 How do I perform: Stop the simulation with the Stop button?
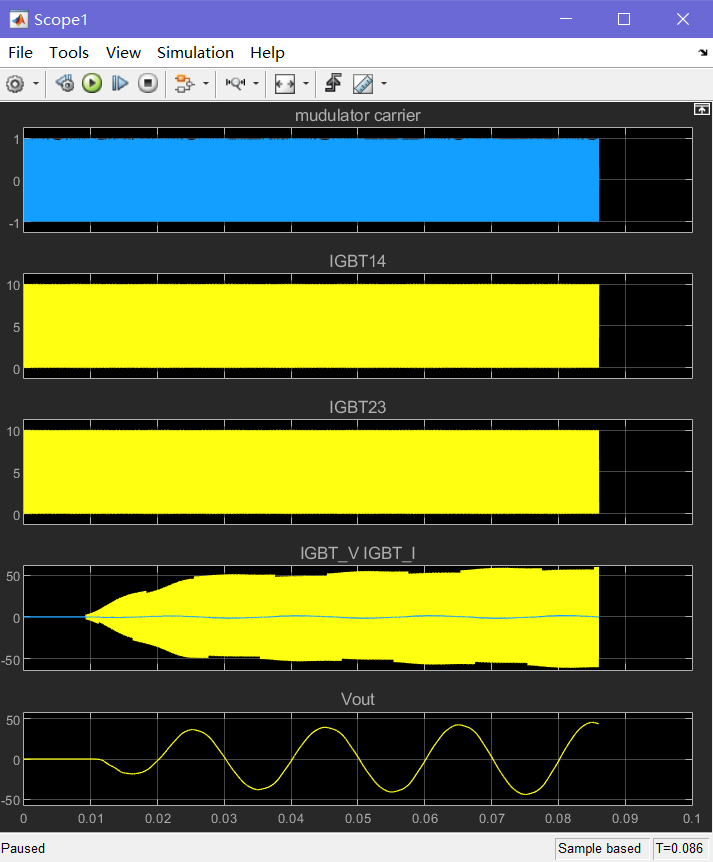coord(148,84)
